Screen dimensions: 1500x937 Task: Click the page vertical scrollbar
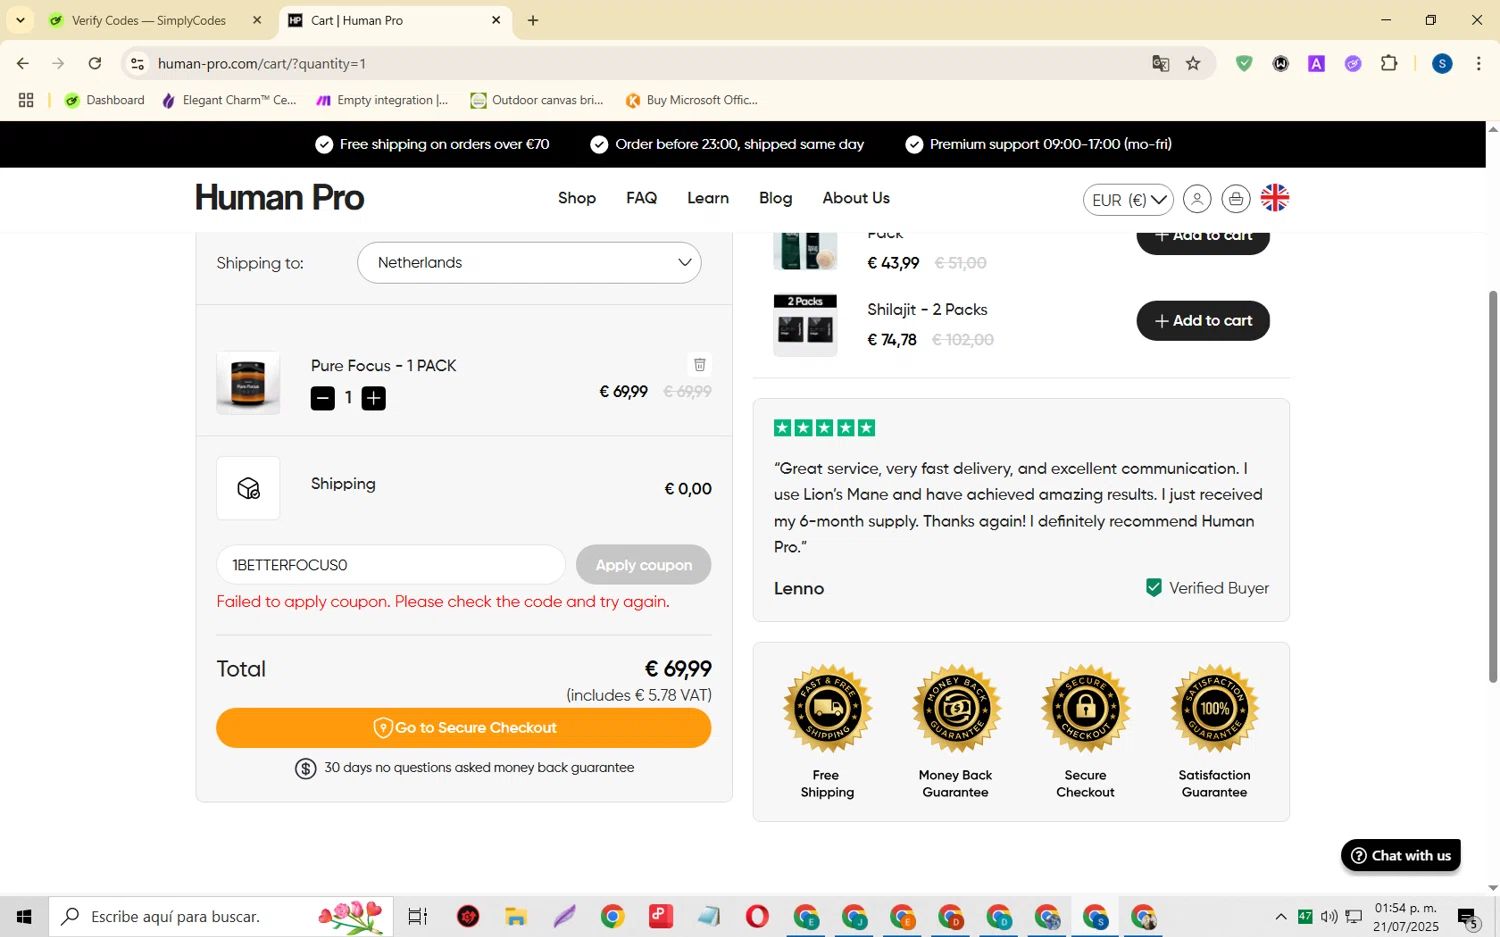pos(1493,485)
